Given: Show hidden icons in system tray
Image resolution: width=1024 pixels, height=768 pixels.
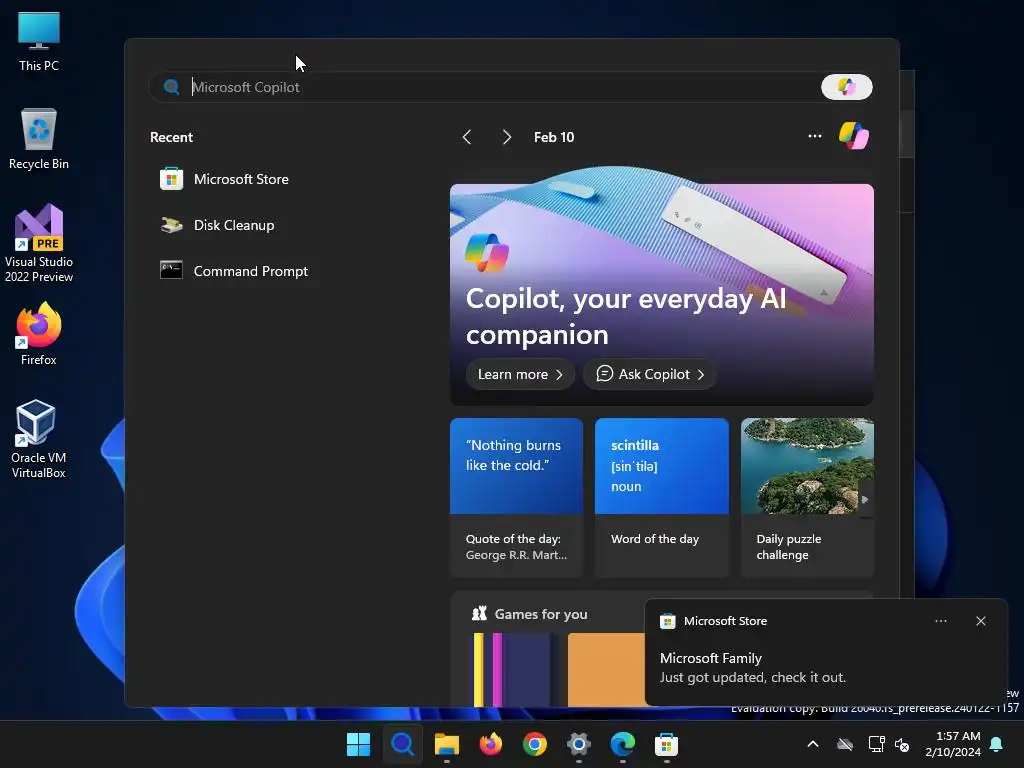Looking at the screenshot, I should [813, 744].
